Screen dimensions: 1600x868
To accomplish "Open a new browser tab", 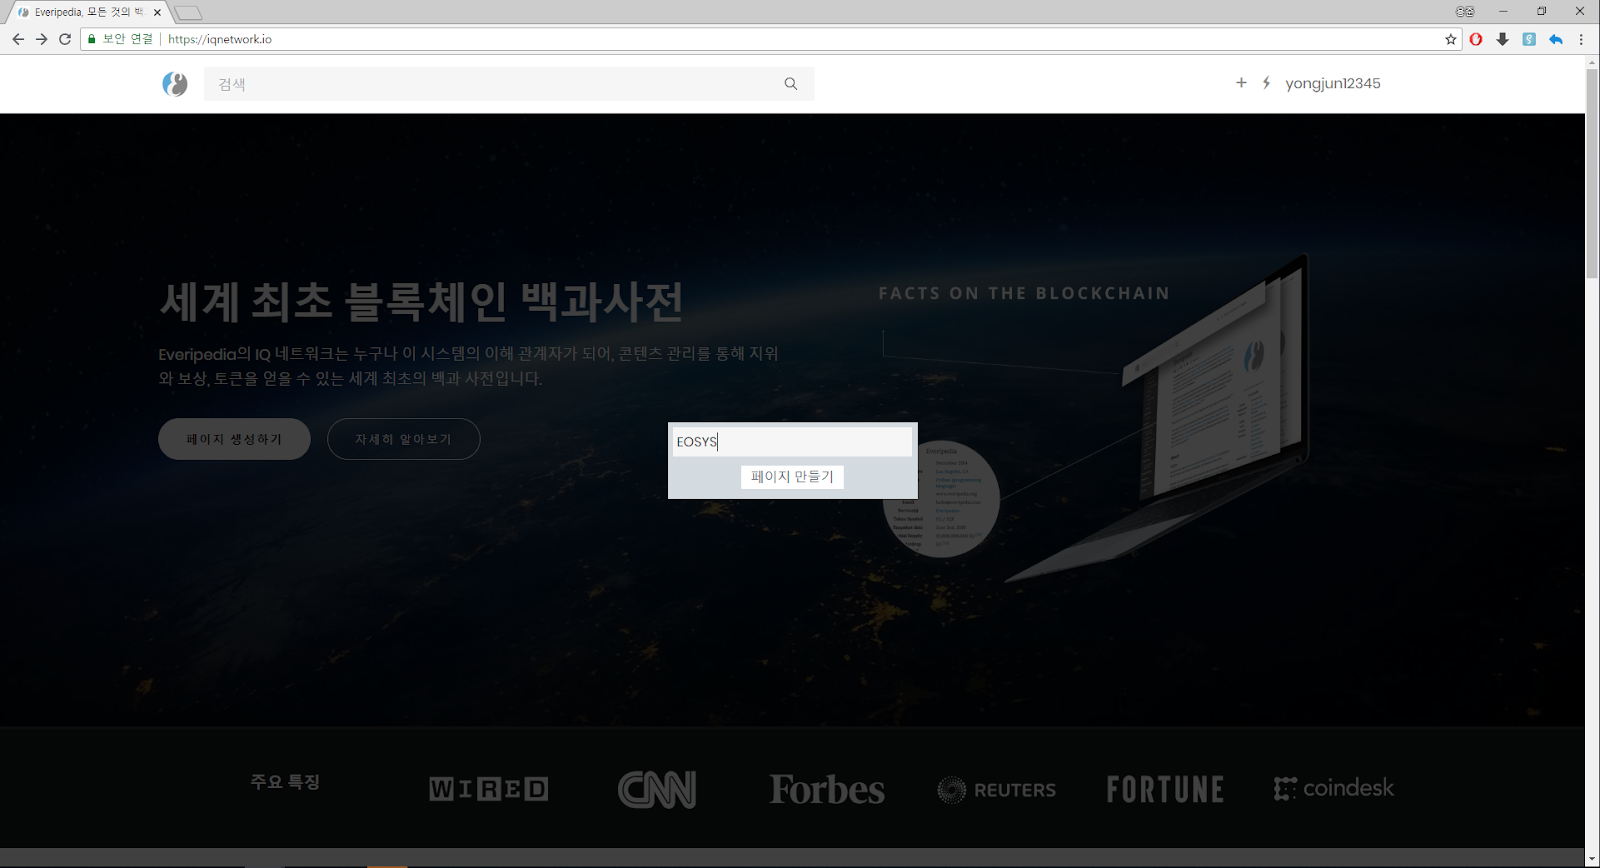I will pos(188,13).
